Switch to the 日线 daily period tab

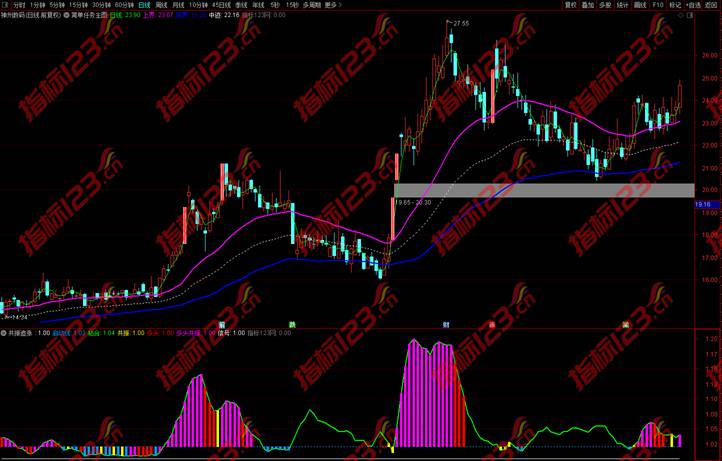[x=145, y=5]
